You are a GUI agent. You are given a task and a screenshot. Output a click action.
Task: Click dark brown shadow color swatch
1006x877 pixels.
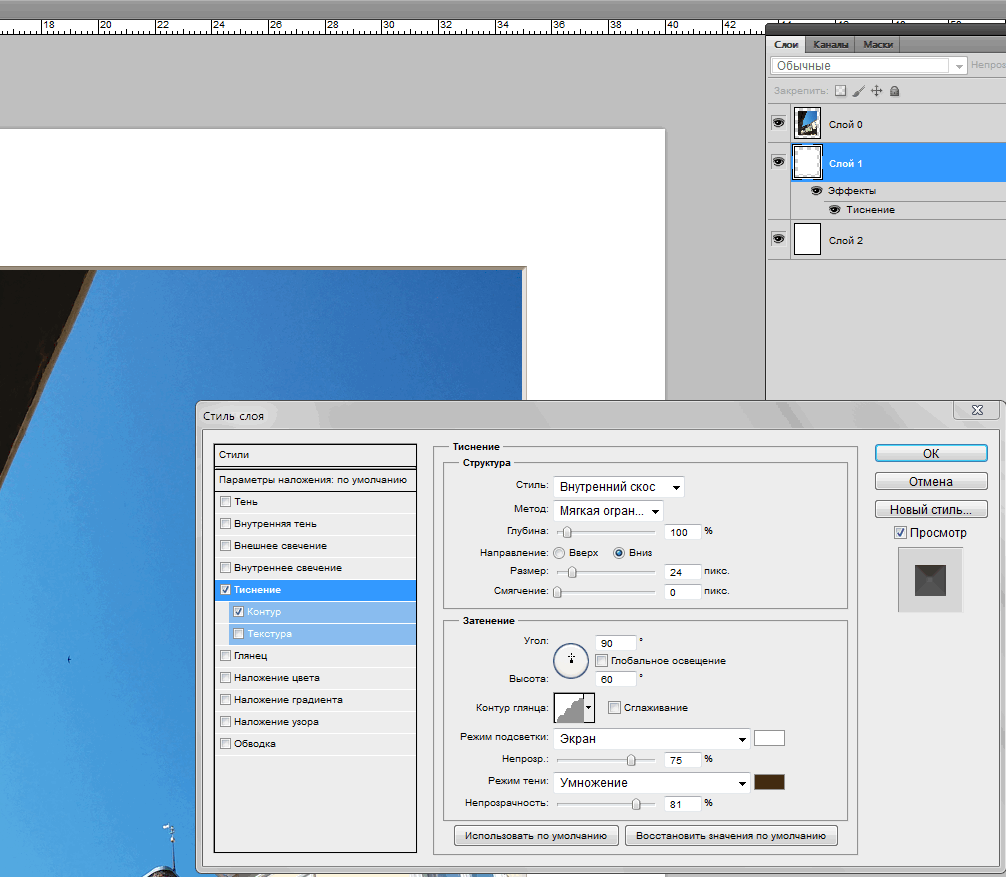[769, 782]
